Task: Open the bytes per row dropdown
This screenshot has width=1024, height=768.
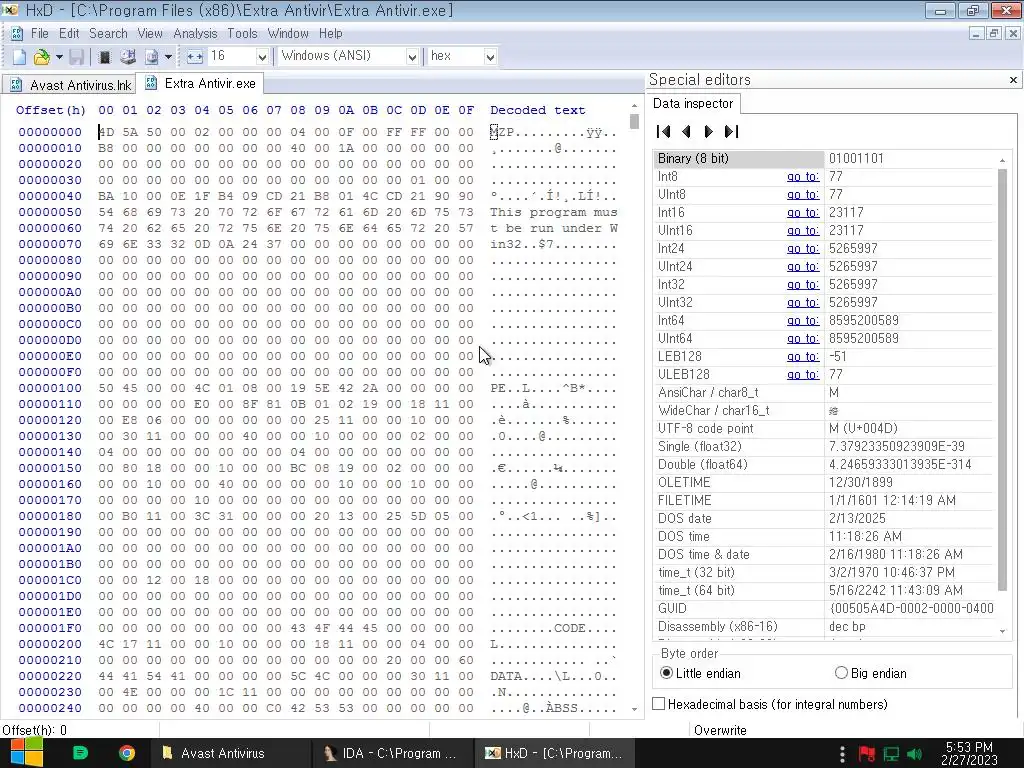Action: click(262, 57)
